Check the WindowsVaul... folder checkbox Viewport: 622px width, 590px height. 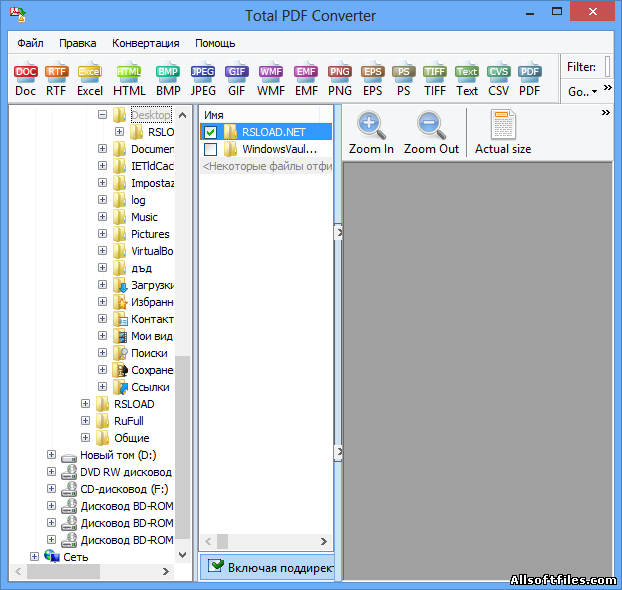(210, 150)
